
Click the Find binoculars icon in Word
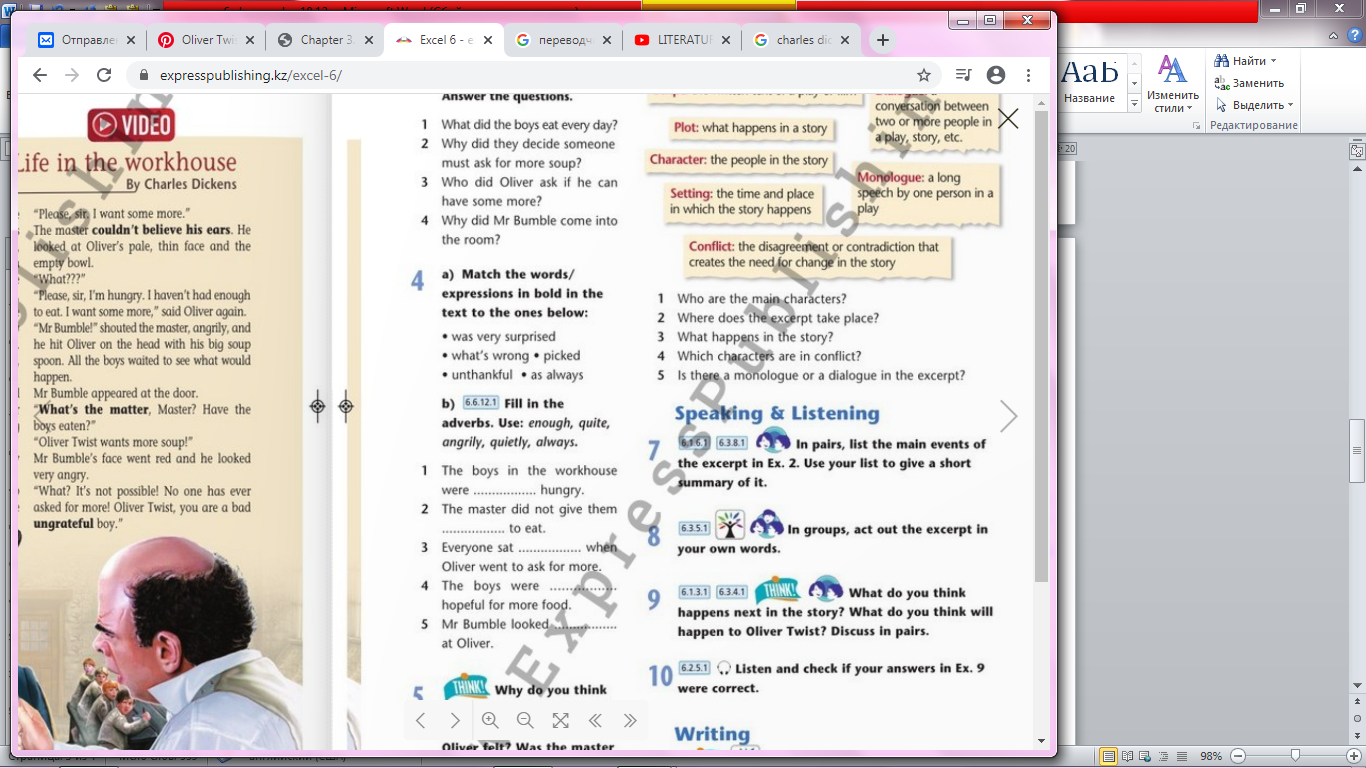1221,61
